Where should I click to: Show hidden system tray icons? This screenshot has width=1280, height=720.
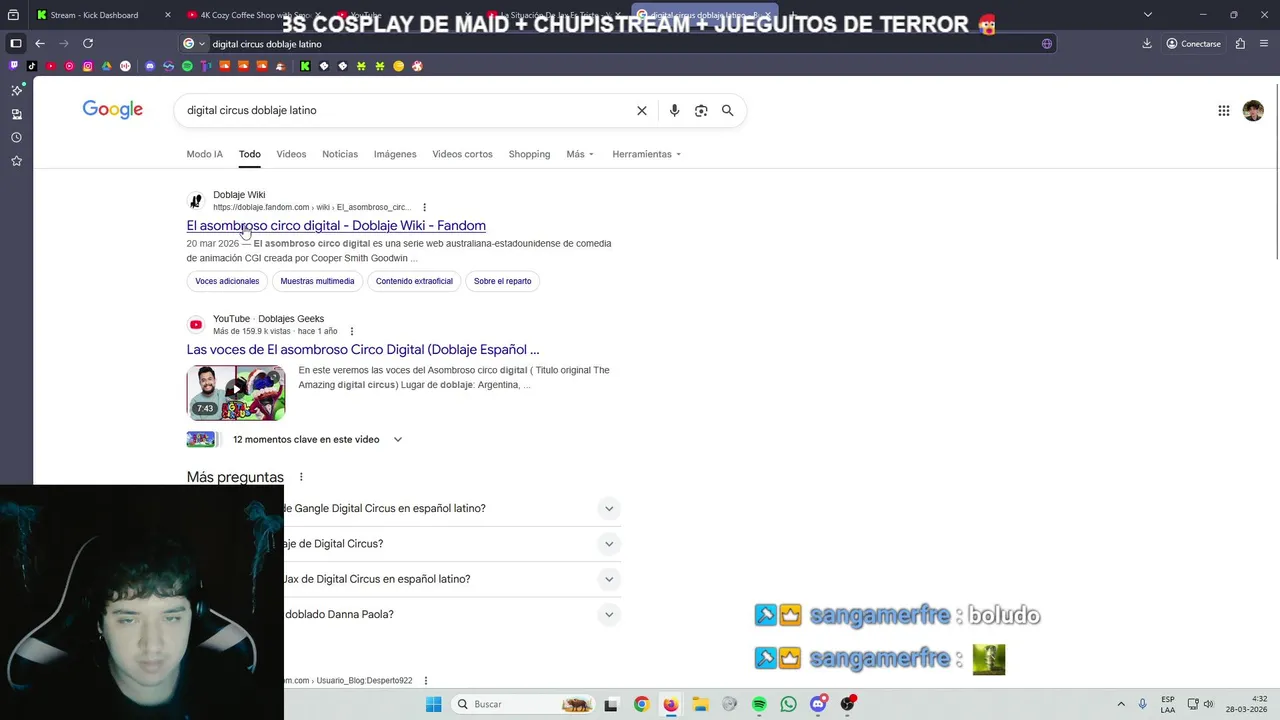(1121, 704)
